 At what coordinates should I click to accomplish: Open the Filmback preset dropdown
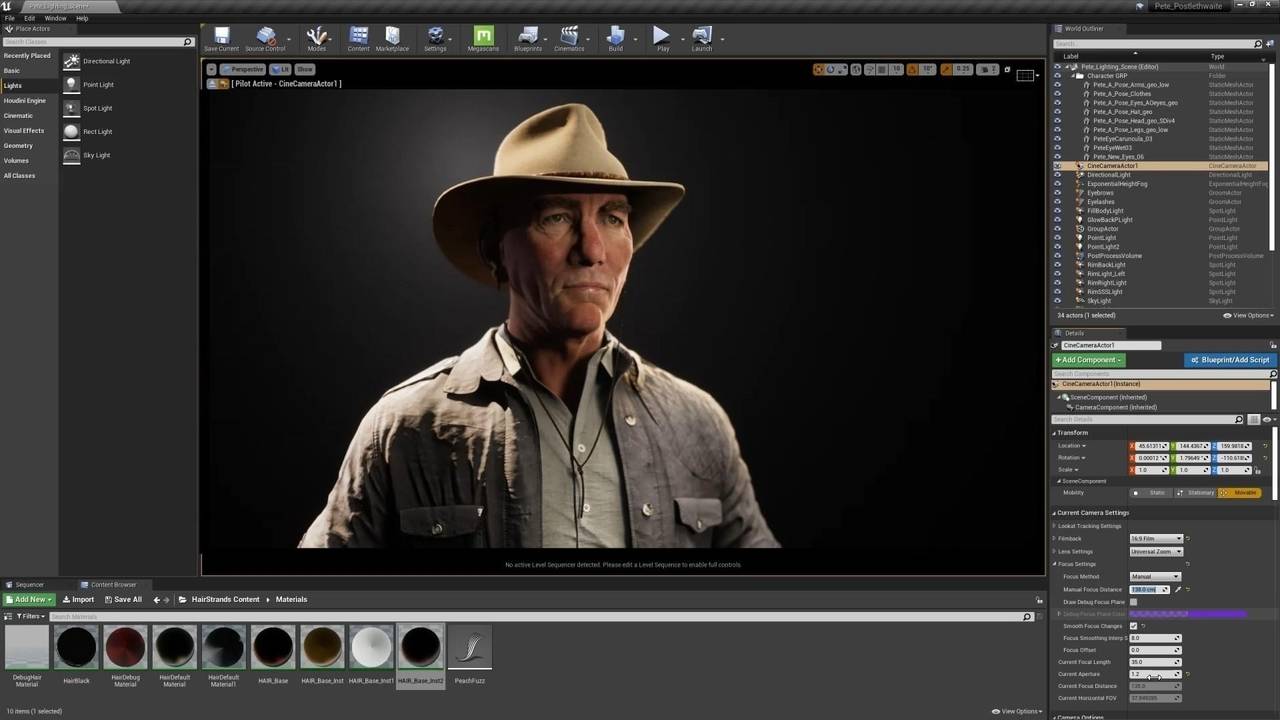[1156, 539]
